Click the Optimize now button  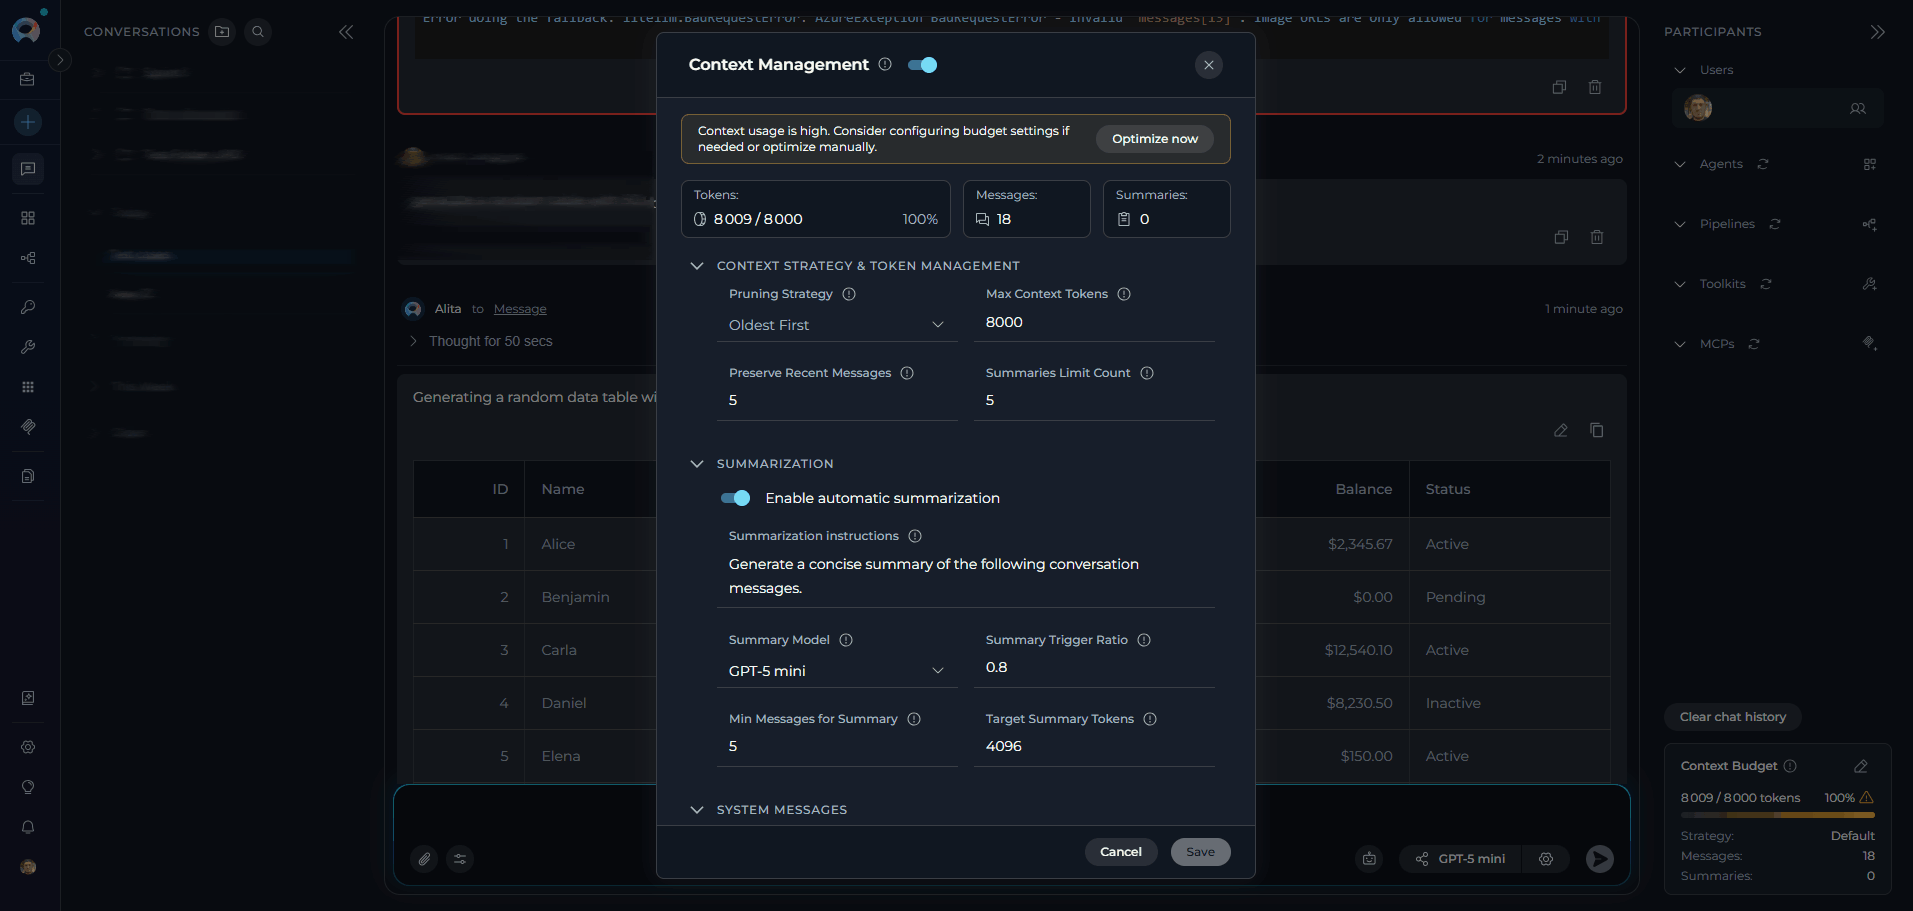1154,139
